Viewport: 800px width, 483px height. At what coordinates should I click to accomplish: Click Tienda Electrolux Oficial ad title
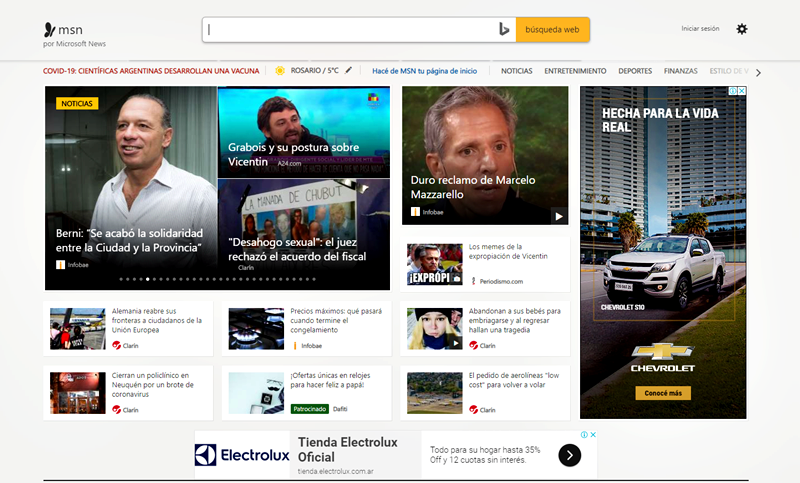347,449
